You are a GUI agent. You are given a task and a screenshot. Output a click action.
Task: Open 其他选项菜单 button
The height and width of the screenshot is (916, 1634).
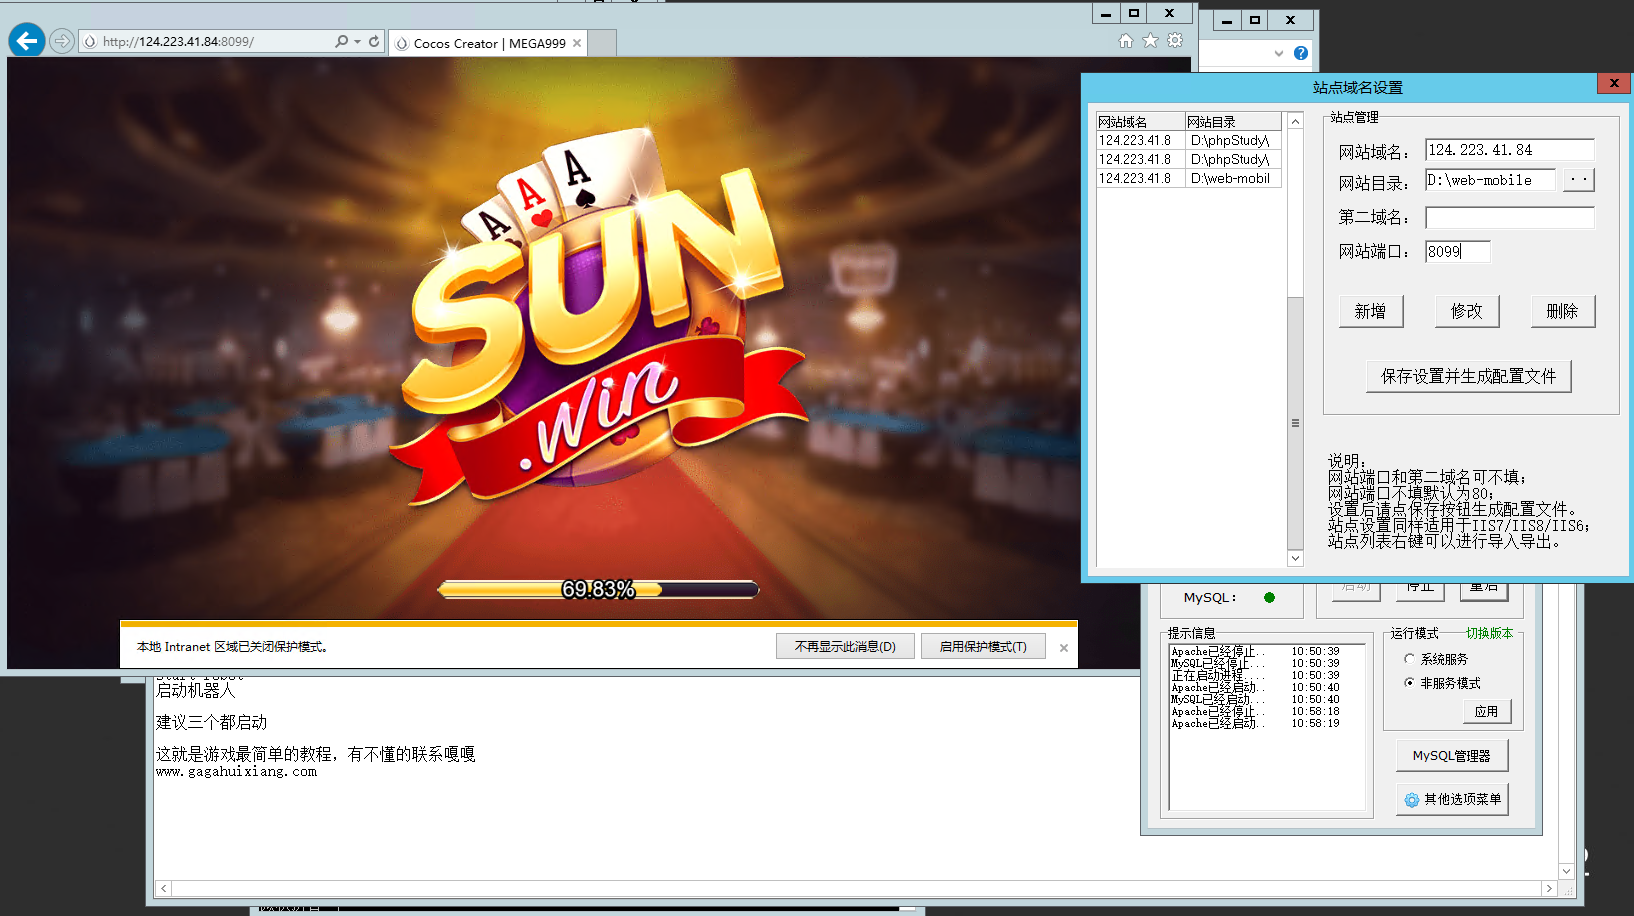pos(1453,799)
